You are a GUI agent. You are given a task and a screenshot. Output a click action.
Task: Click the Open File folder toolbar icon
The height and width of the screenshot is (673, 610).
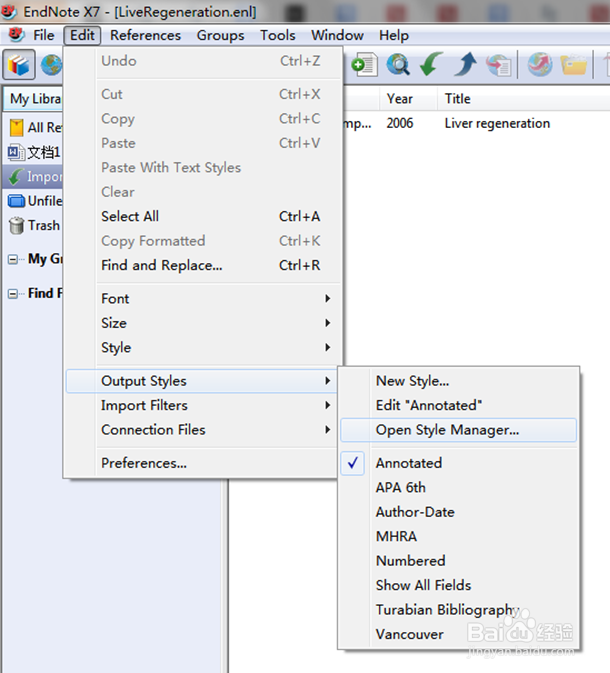tap(574, 65)
